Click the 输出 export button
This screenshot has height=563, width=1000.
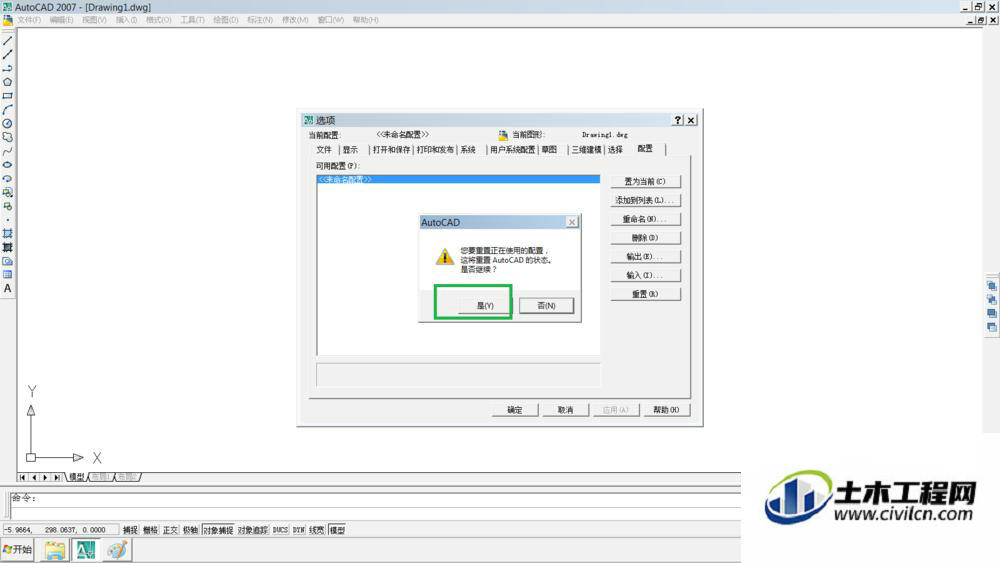(x=645, y=257)
